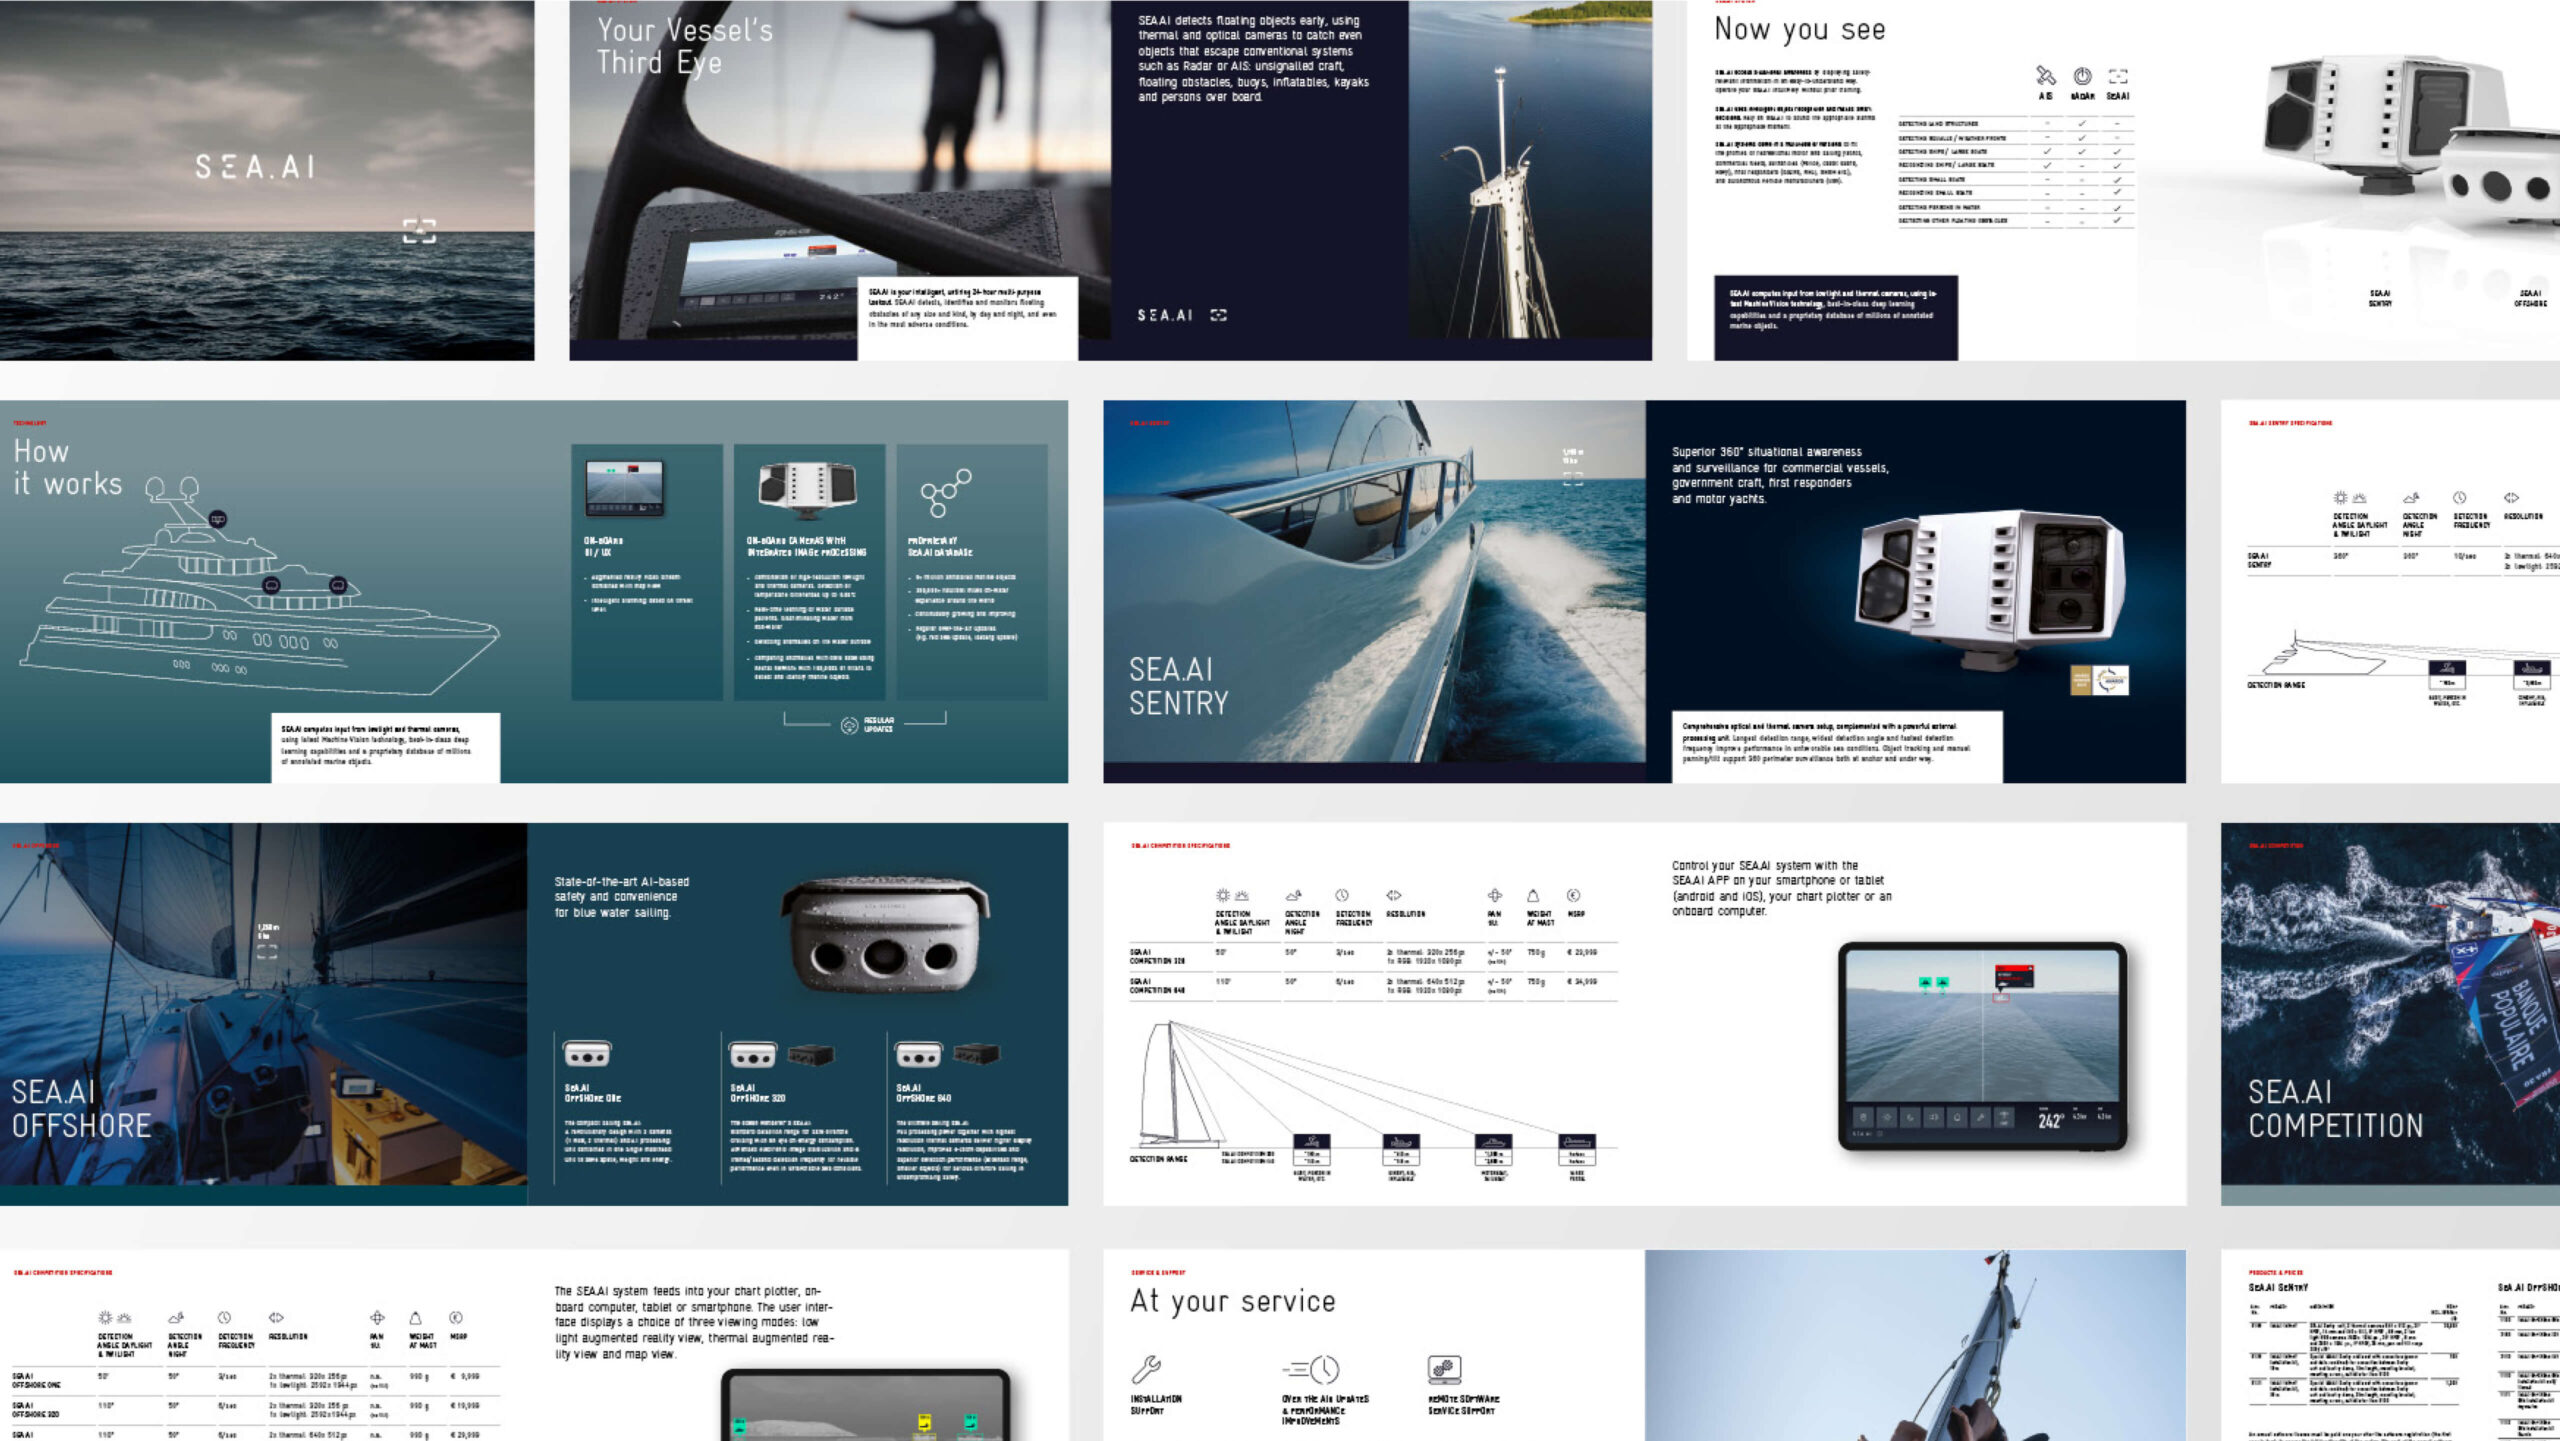Click the night cloud icon above Competition 320 row

1293,896
